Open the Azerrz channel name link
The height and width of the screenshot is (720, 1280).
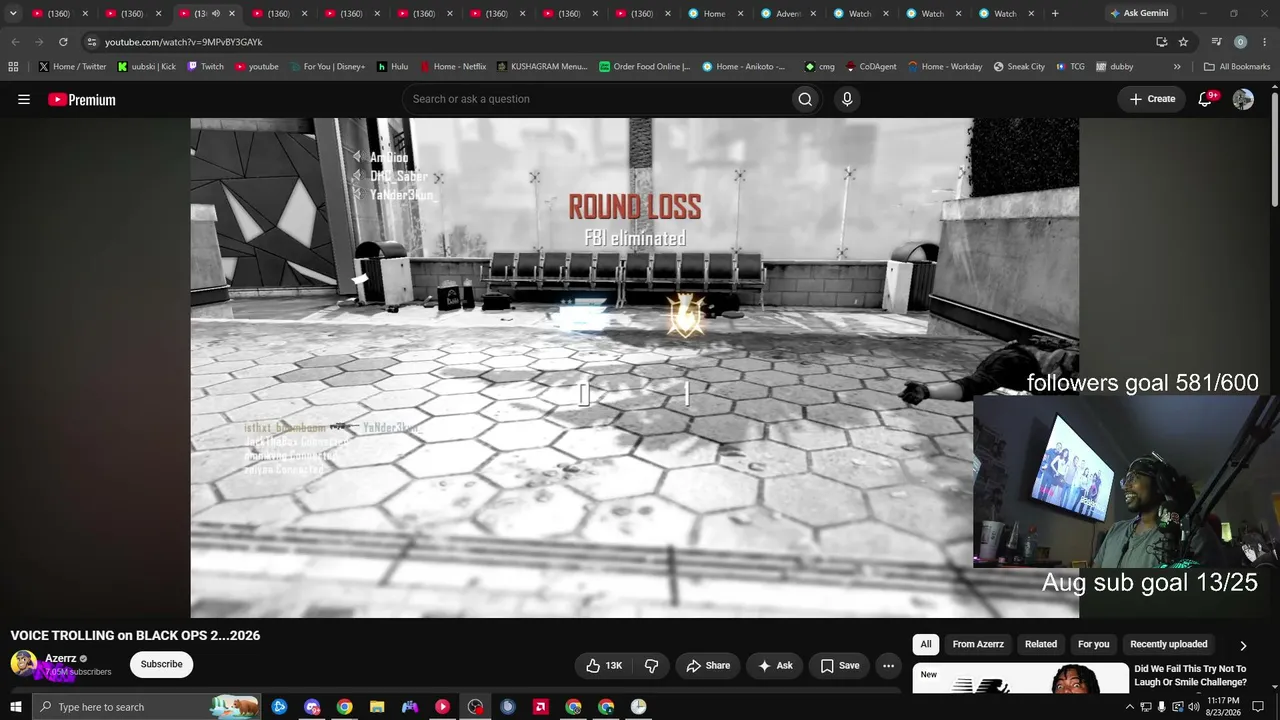coord(60,659)
